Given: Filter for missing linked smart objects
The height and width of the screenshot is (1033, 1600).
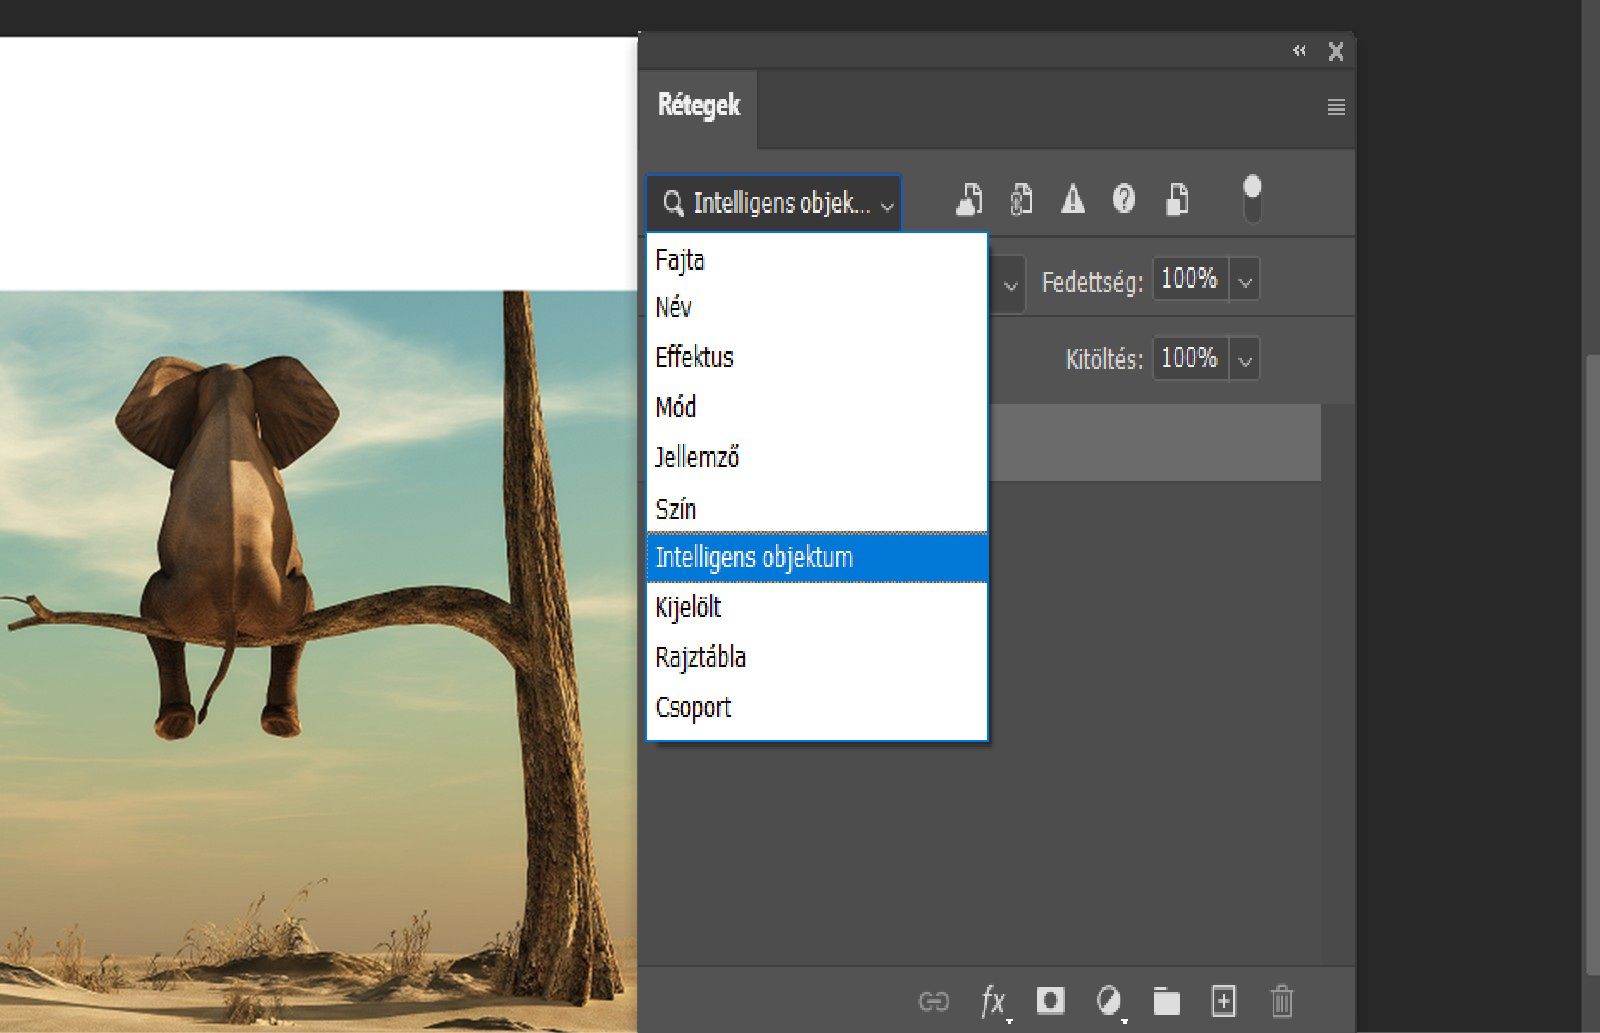Looking at the screenshot, I should (1124, 199).
